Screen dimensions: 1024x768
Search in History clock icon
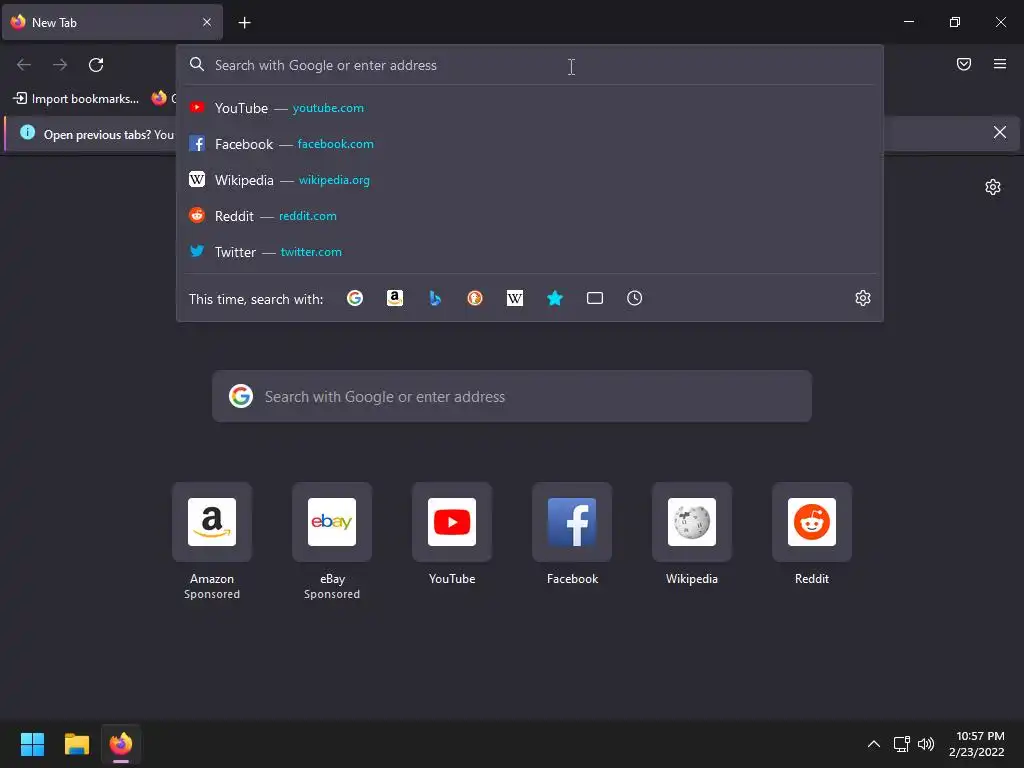point(634,298)
